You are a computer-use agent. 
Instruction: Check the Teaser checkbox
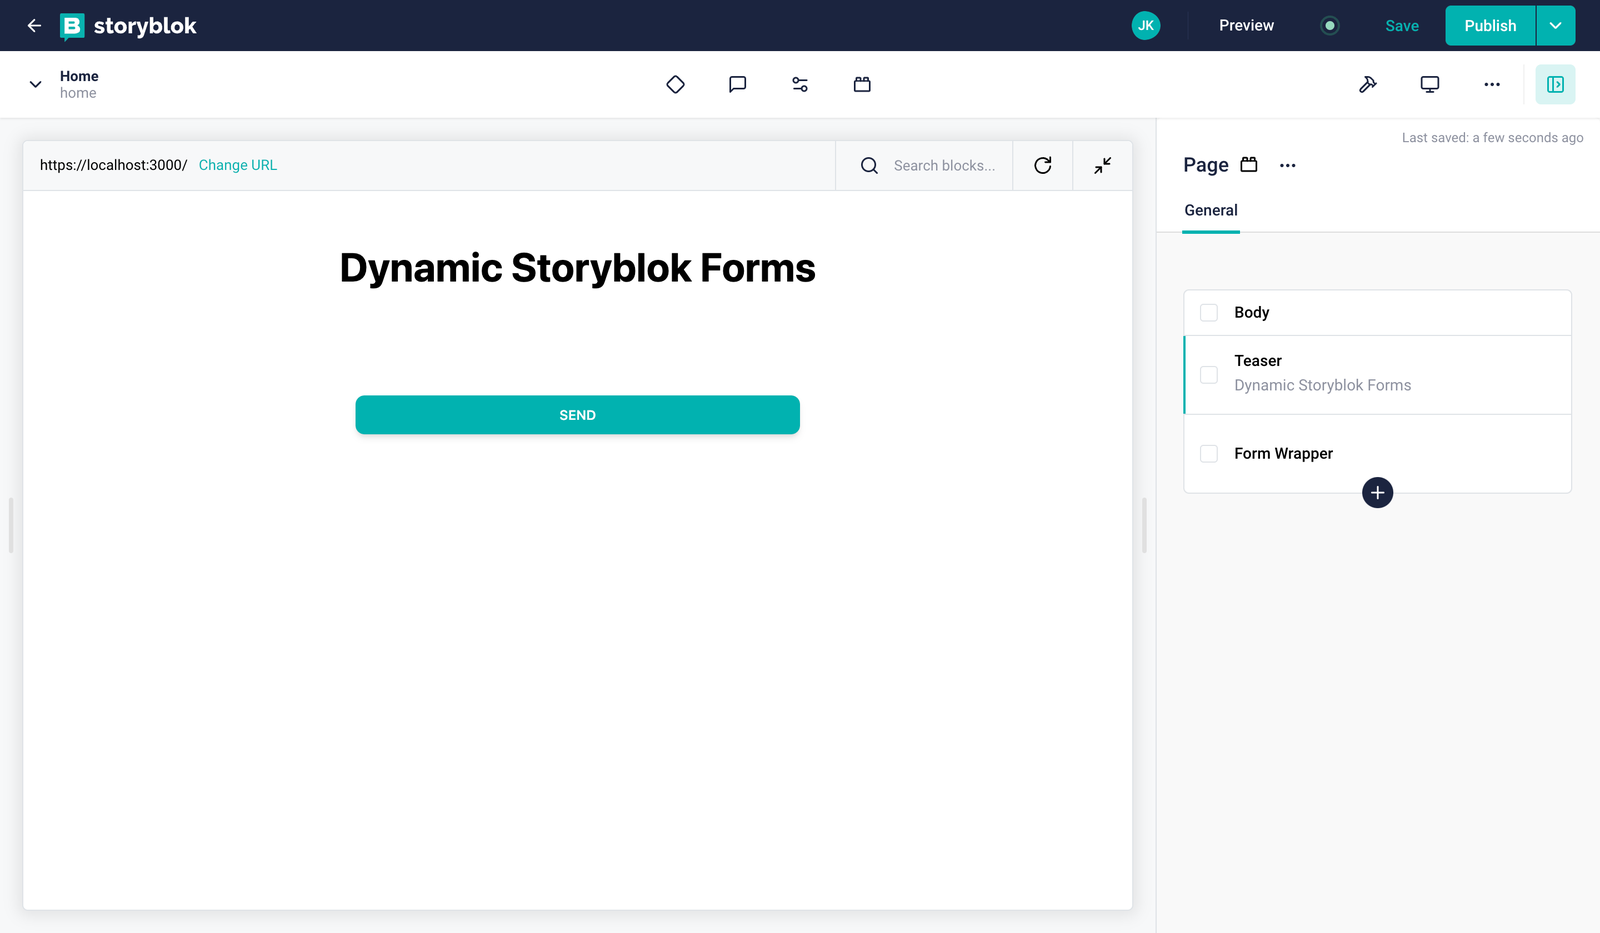pos(1209,375)
